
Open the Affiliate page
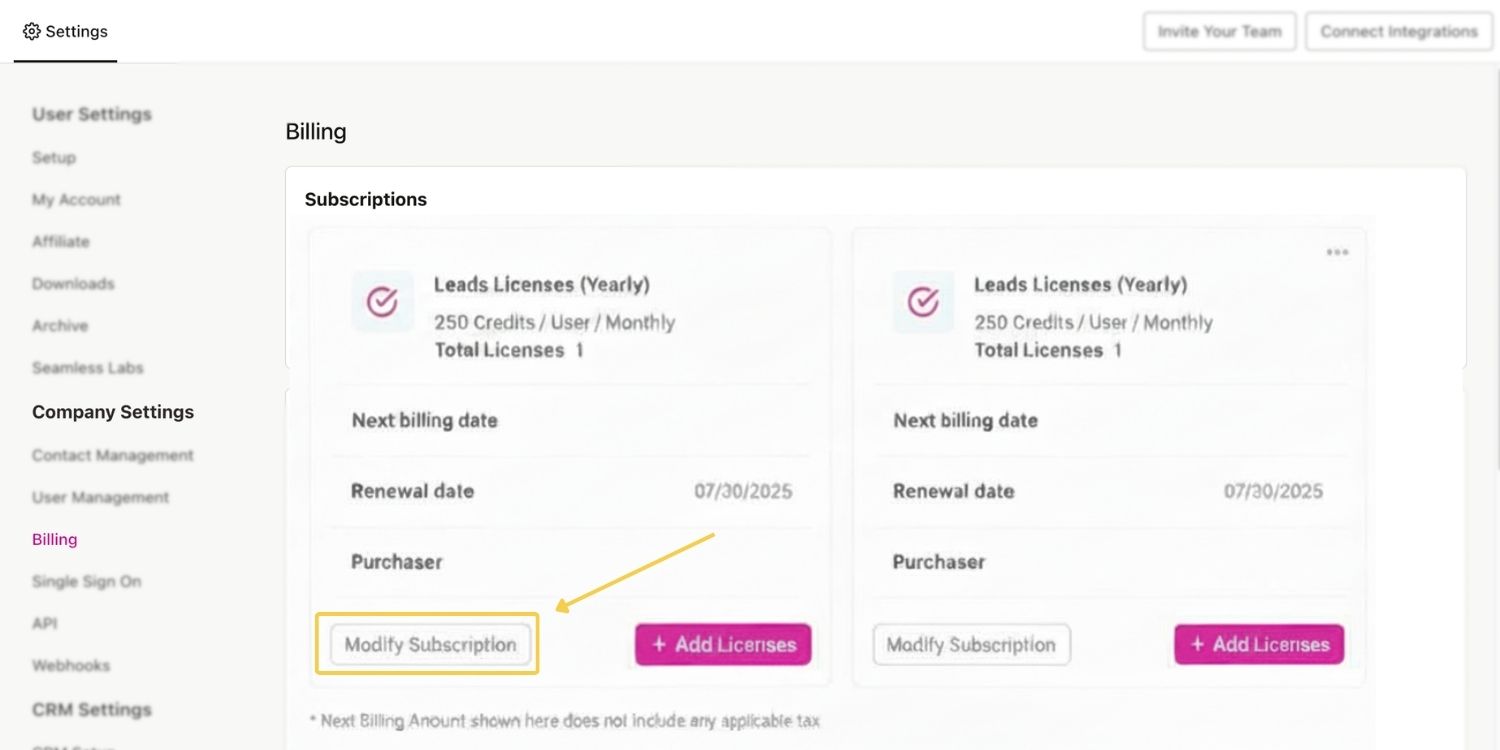[61, 241]
